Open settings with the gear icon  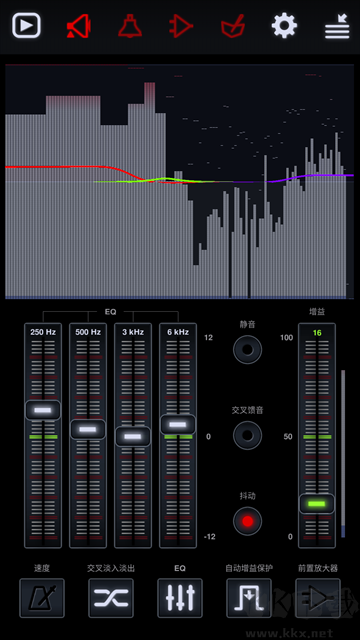284,25
